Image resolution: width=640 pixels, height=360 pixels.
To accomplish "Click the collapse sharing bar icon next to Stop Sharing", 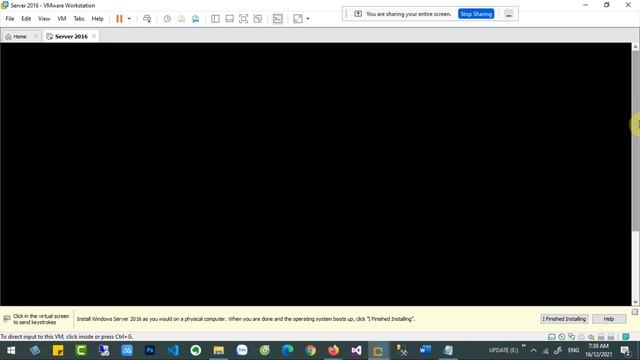I will click(509, 14).
